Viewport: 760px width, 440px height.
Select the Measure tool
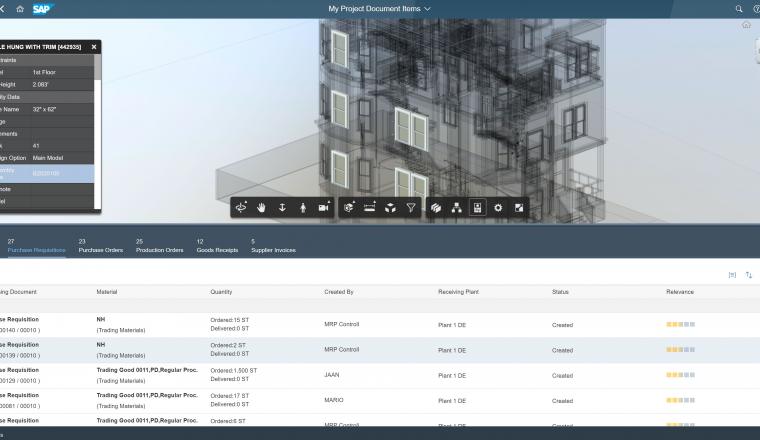click(x=370, y=208)
